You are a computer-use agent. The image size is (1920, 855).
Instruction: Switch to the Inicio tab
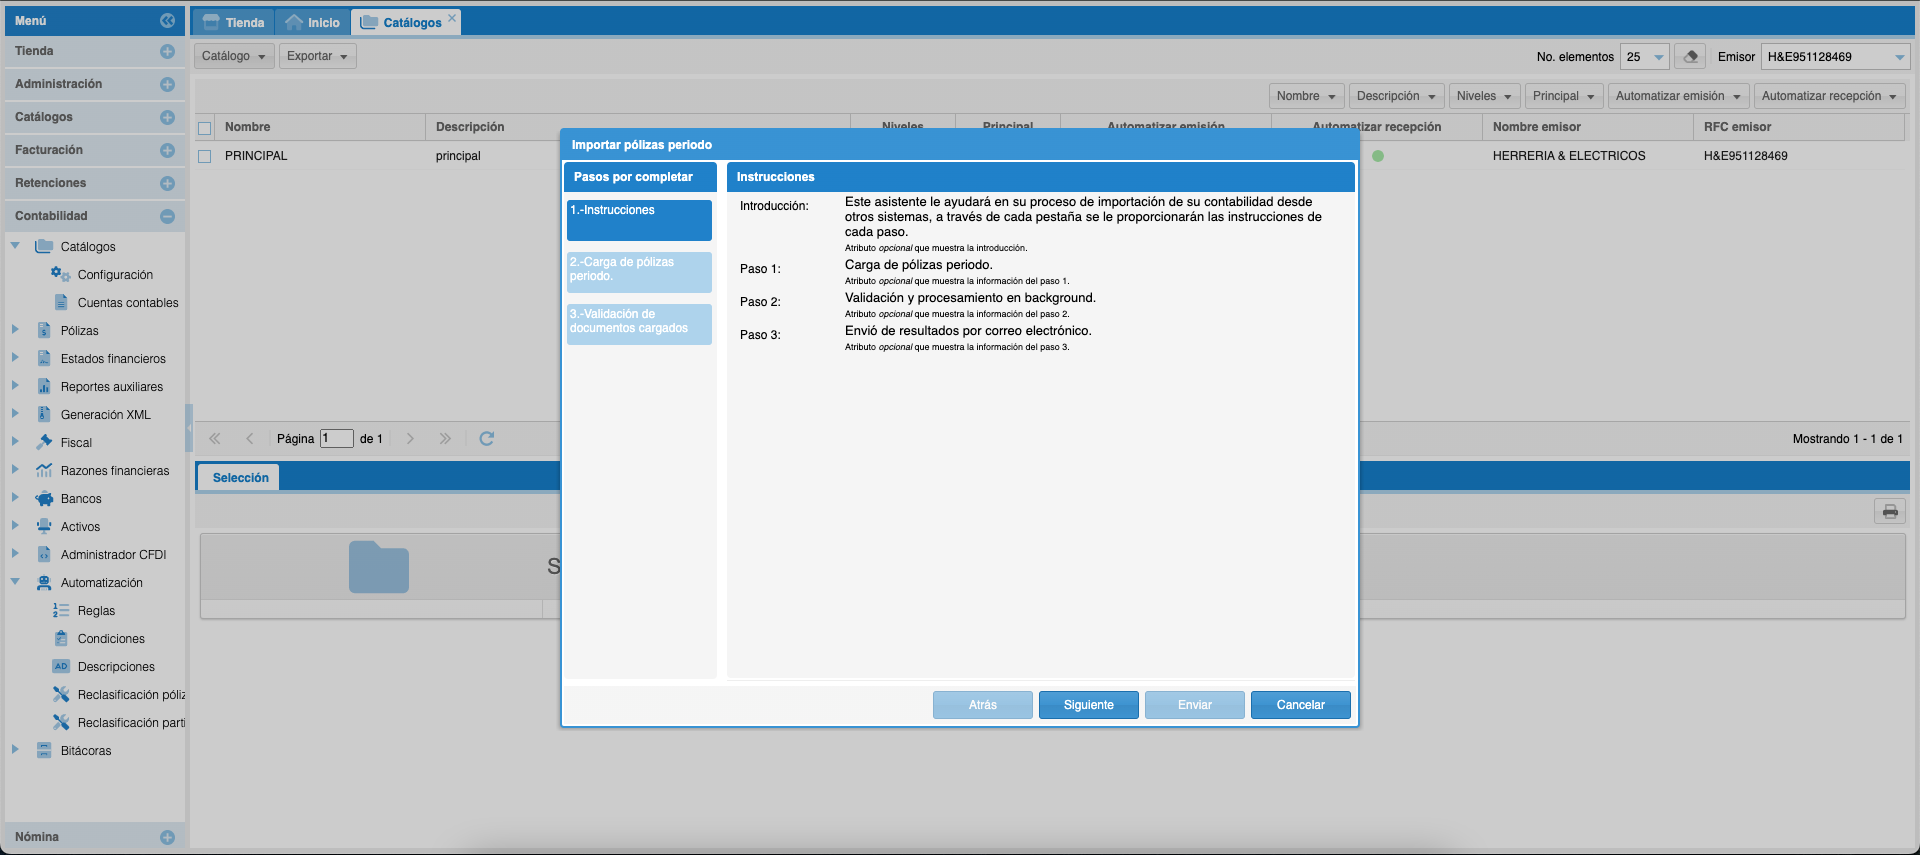312,22
